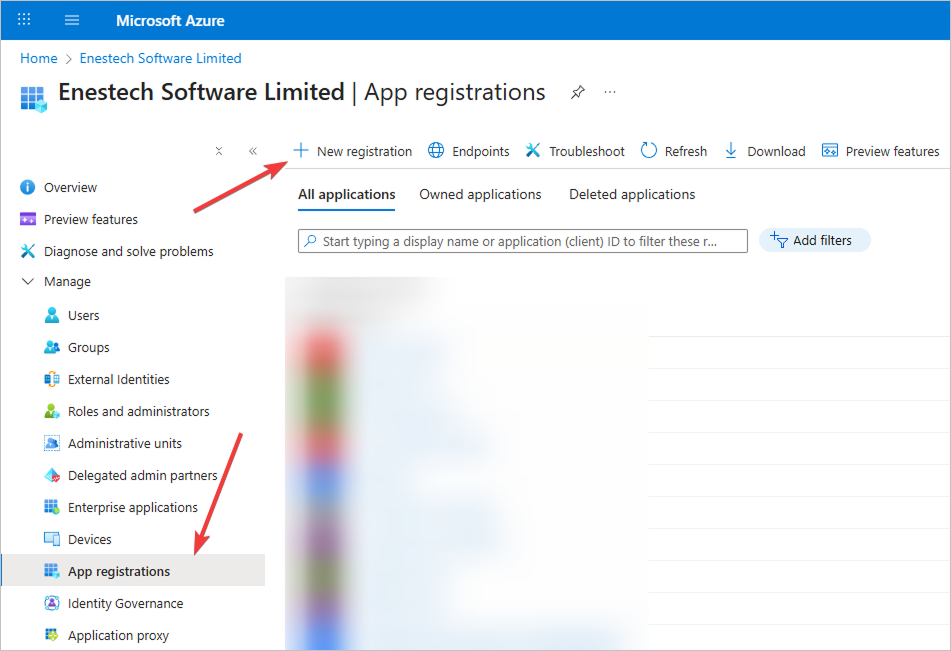This screenshot has height=651, width=951.
Task: Click the search magnifier icon
Action: 311,241
